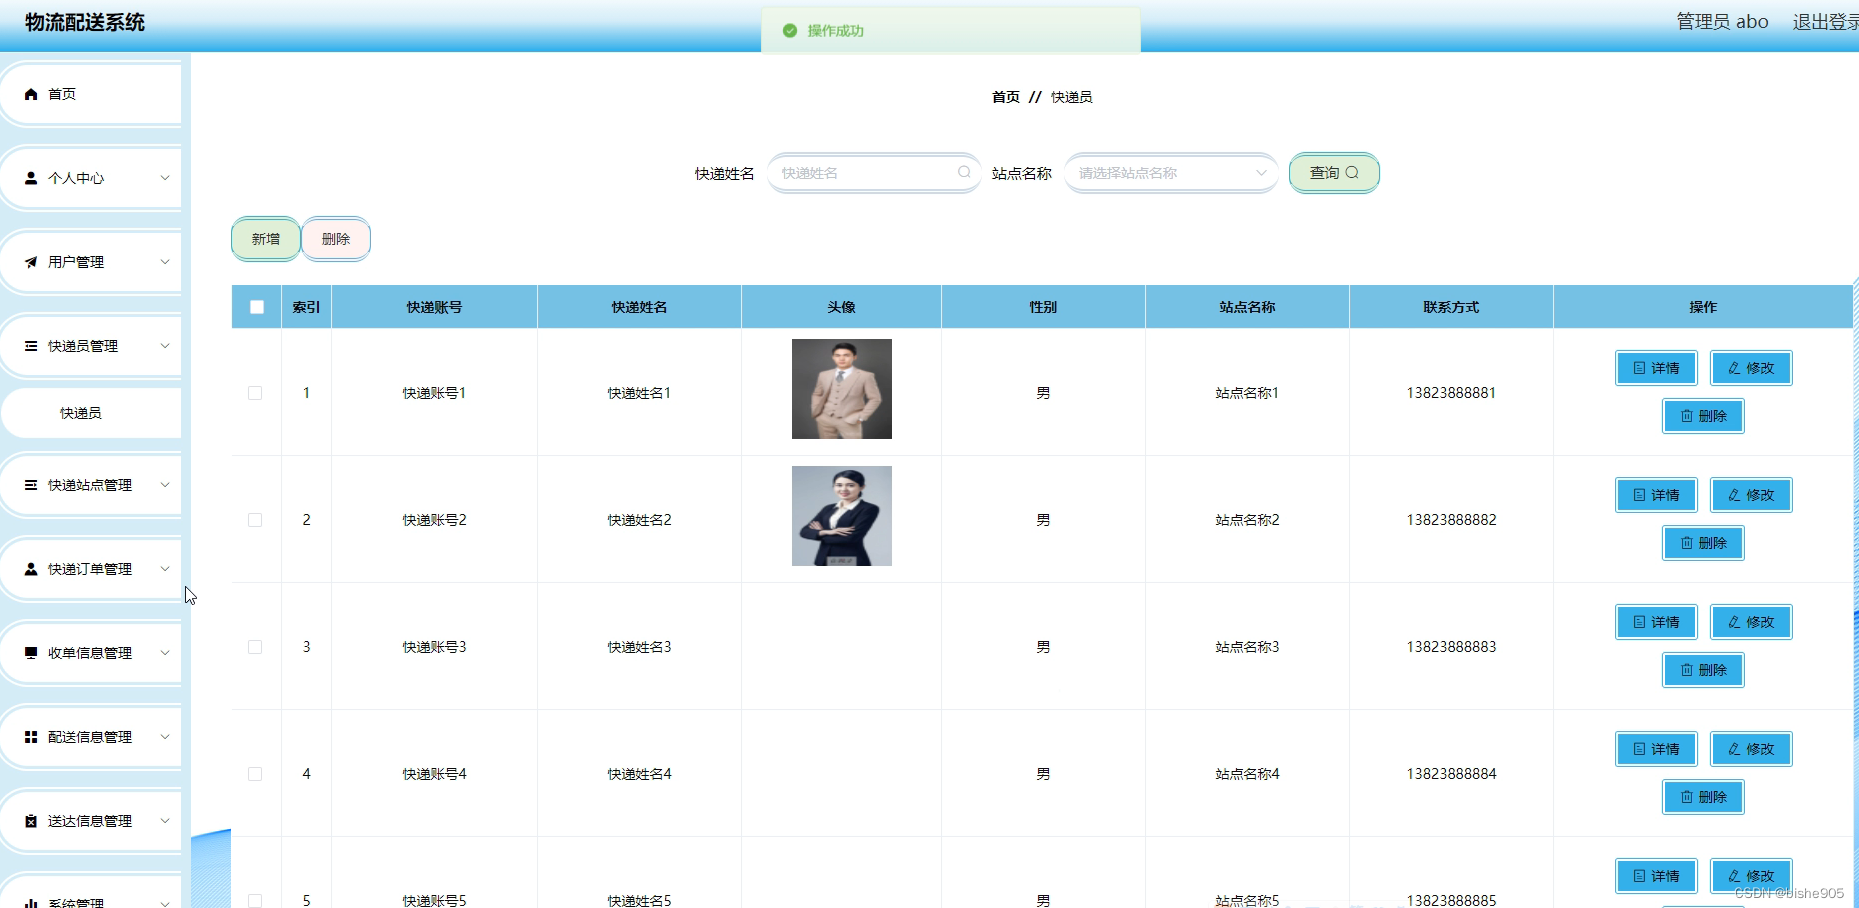Check the checkbox for row 2
Image resolution: width=1859 pixels, height=908 pixels.
tap(256, 519)
